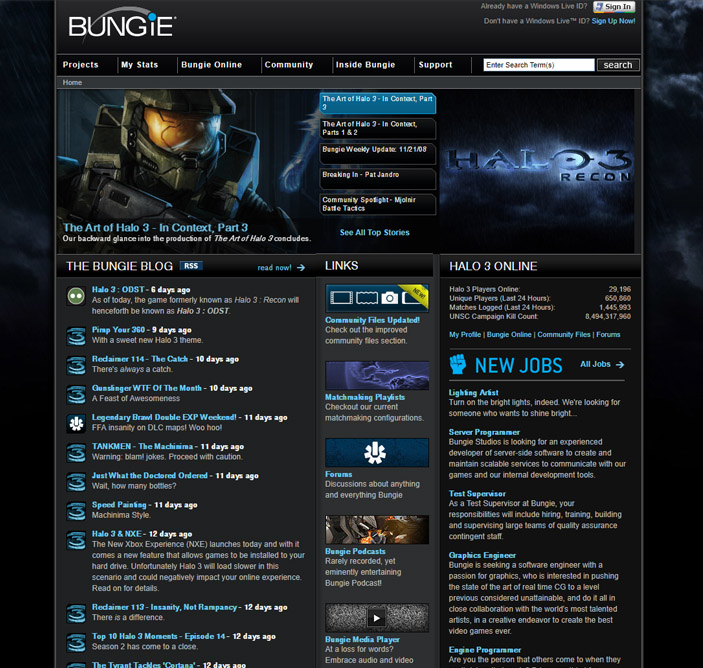Click the fist icon next to NEW JOBS
This screenshot has height=668, width=703.
458,364
